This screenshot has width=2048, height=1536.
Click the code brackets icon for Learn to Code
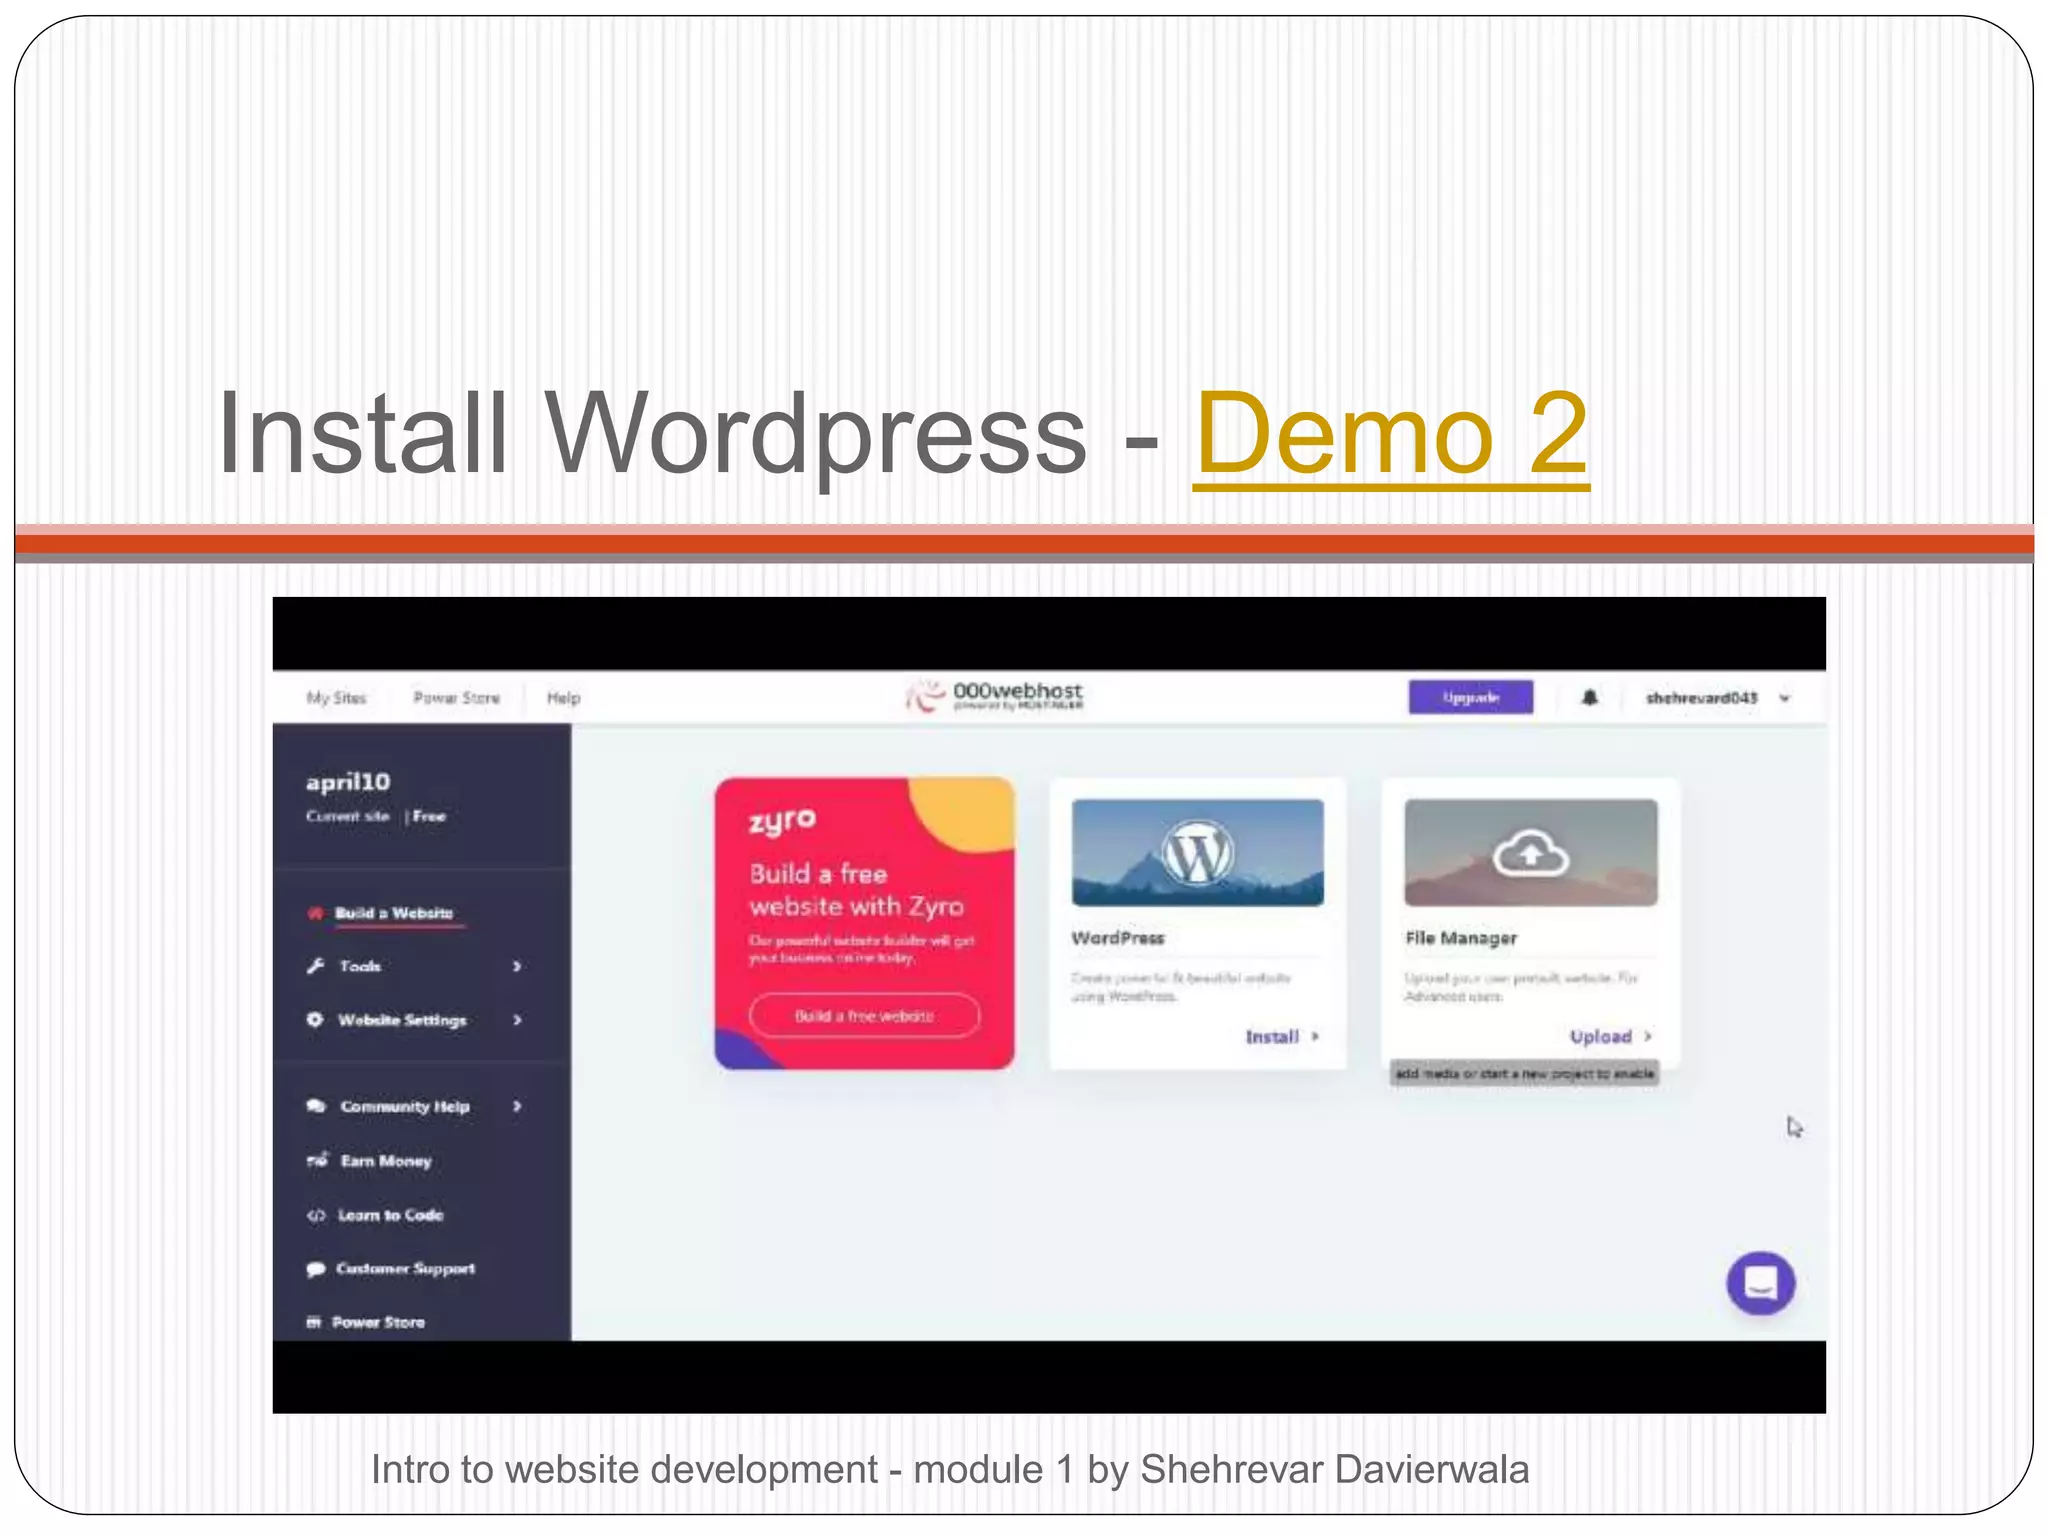pyautogui.click(x=316, y=1215)
